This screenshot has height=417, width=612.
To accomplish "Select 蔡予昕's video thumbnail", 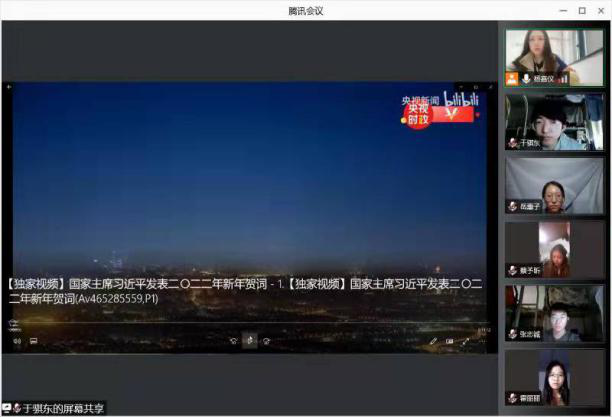I will pyautogui.click(x=553, y=249).
